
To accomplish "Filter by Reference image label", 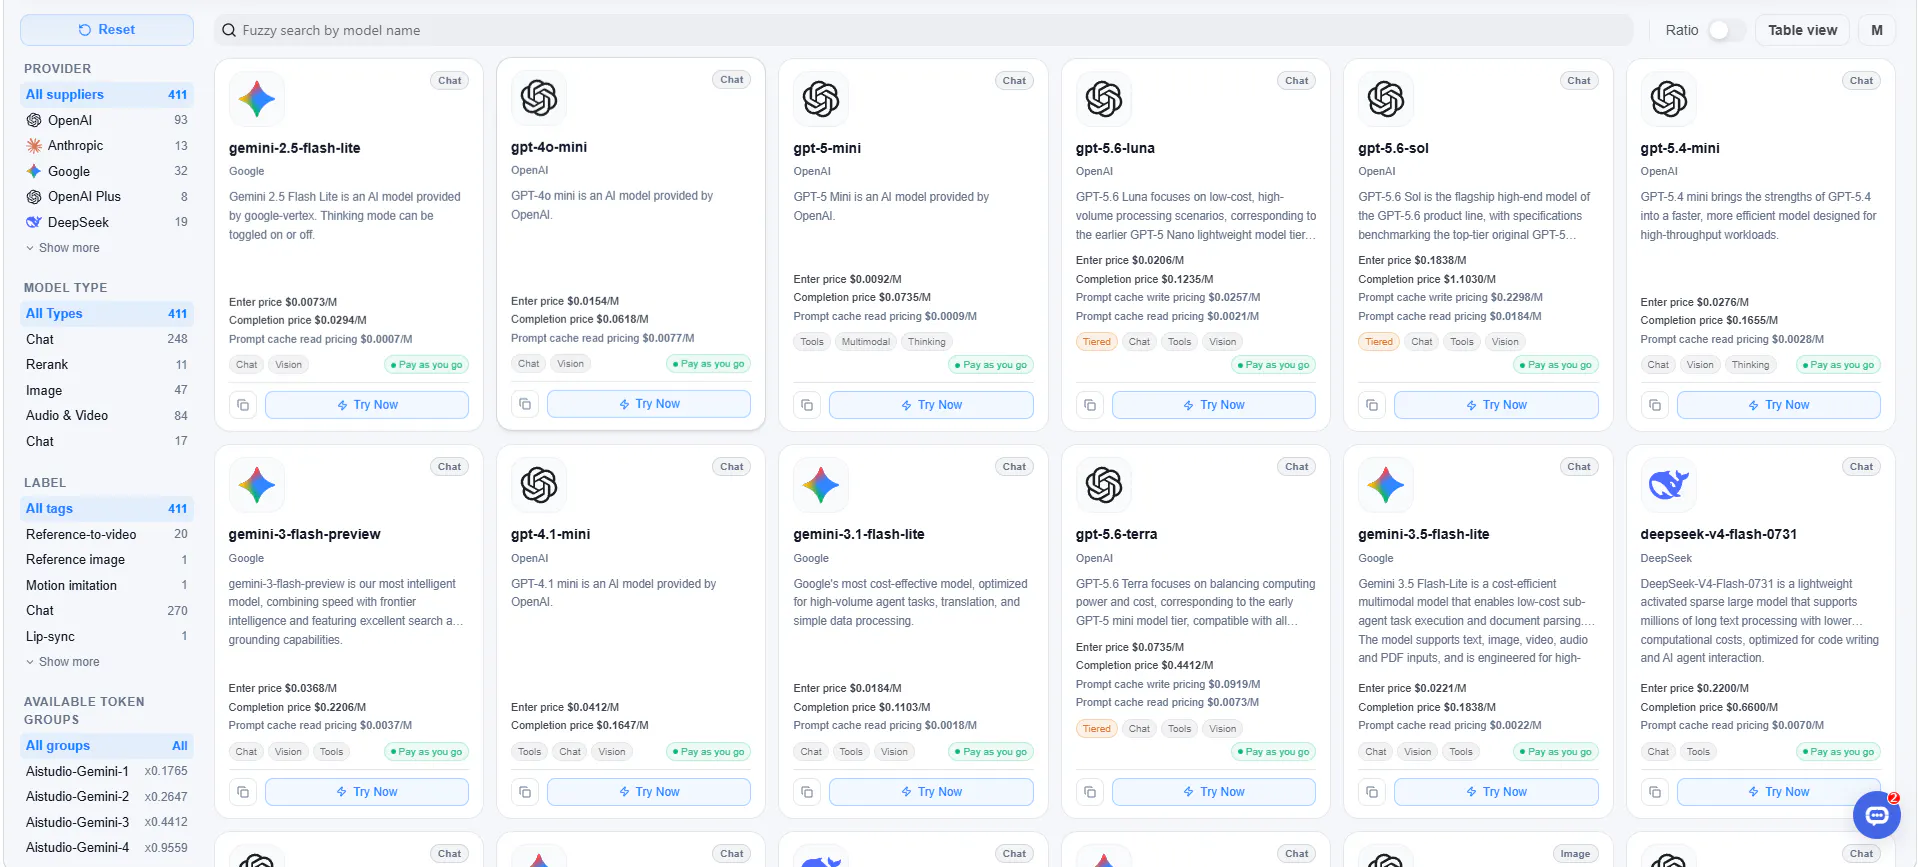I will [x=107, y=560].
